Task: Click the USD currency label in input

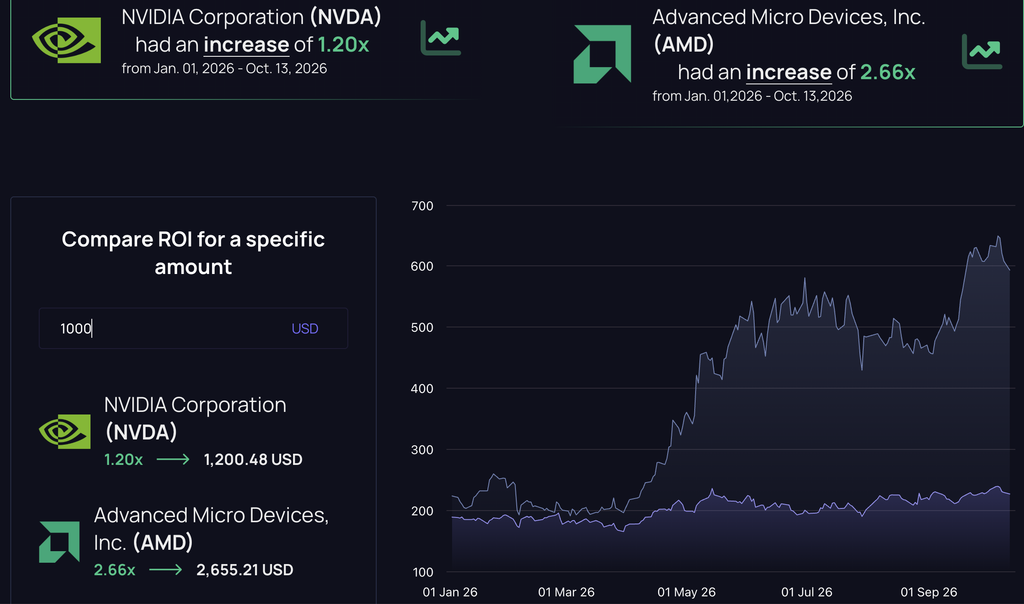Action: 305,328
